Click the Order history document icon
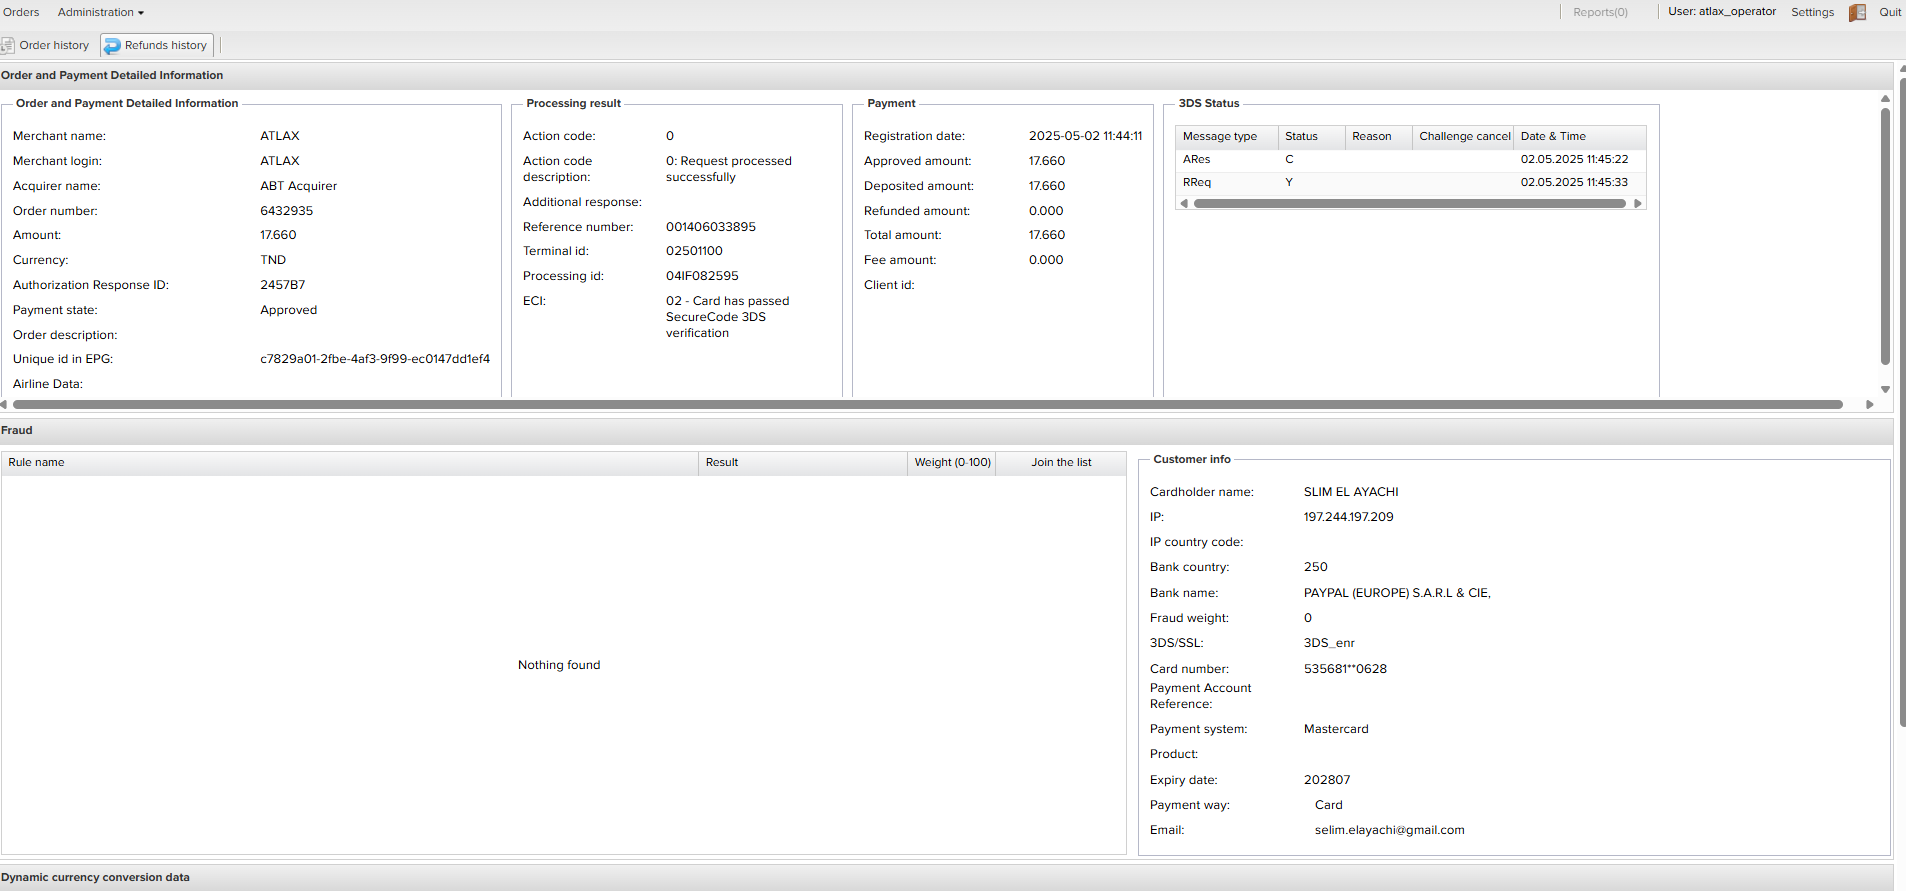The height and width of the screenshot is (891, 1906). click(x=8, y=45)
